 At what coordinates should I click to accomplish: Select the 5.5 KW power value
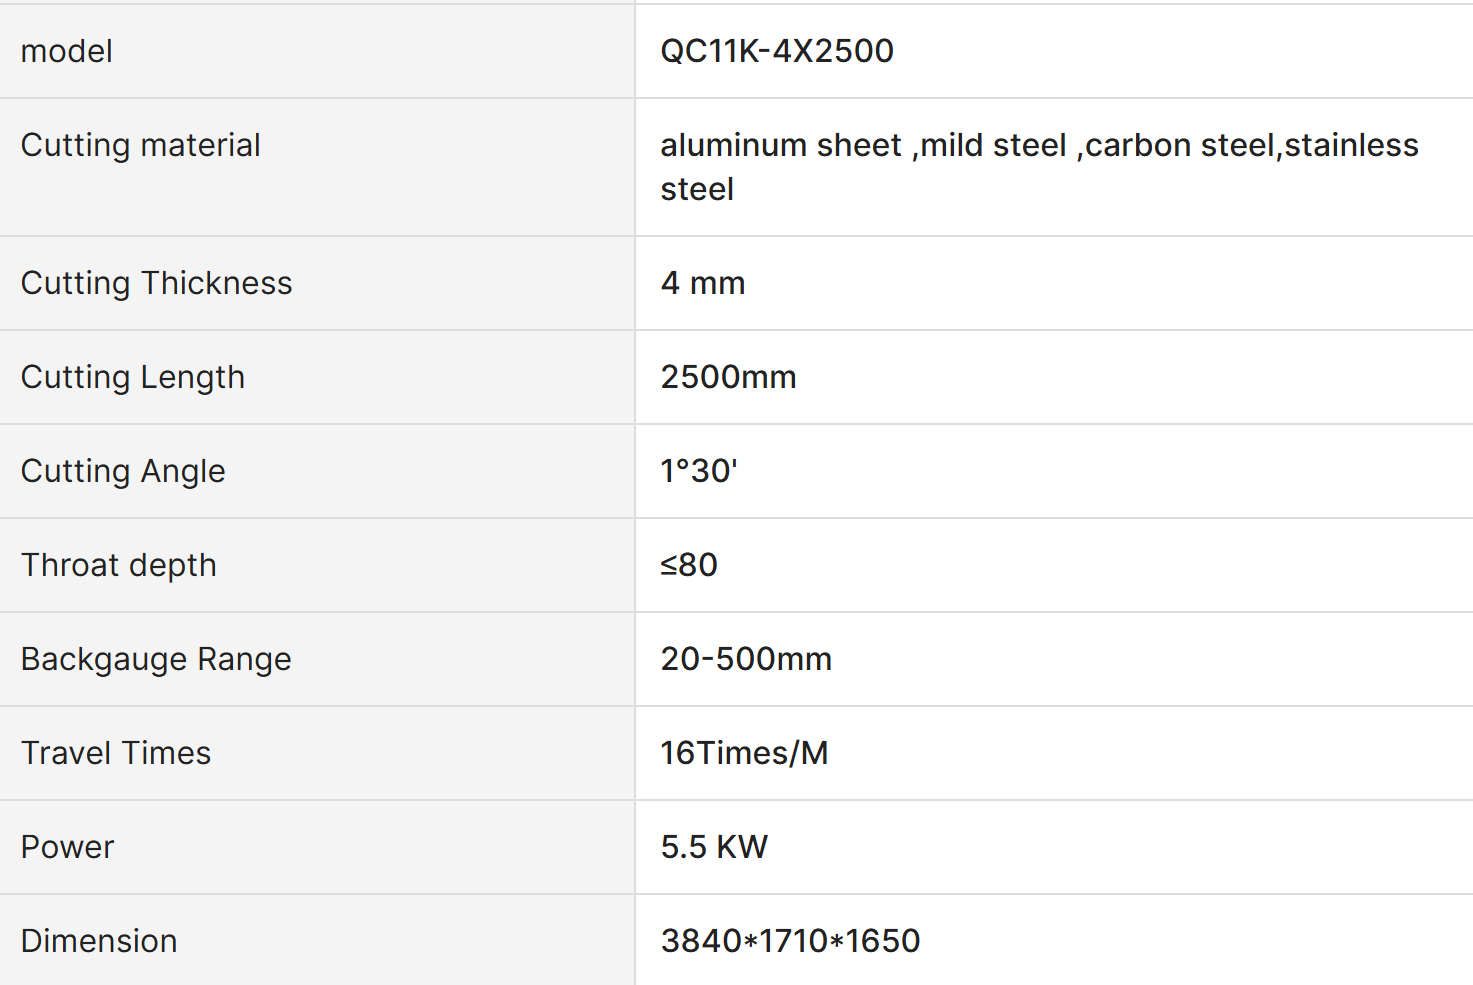point(714,847)
